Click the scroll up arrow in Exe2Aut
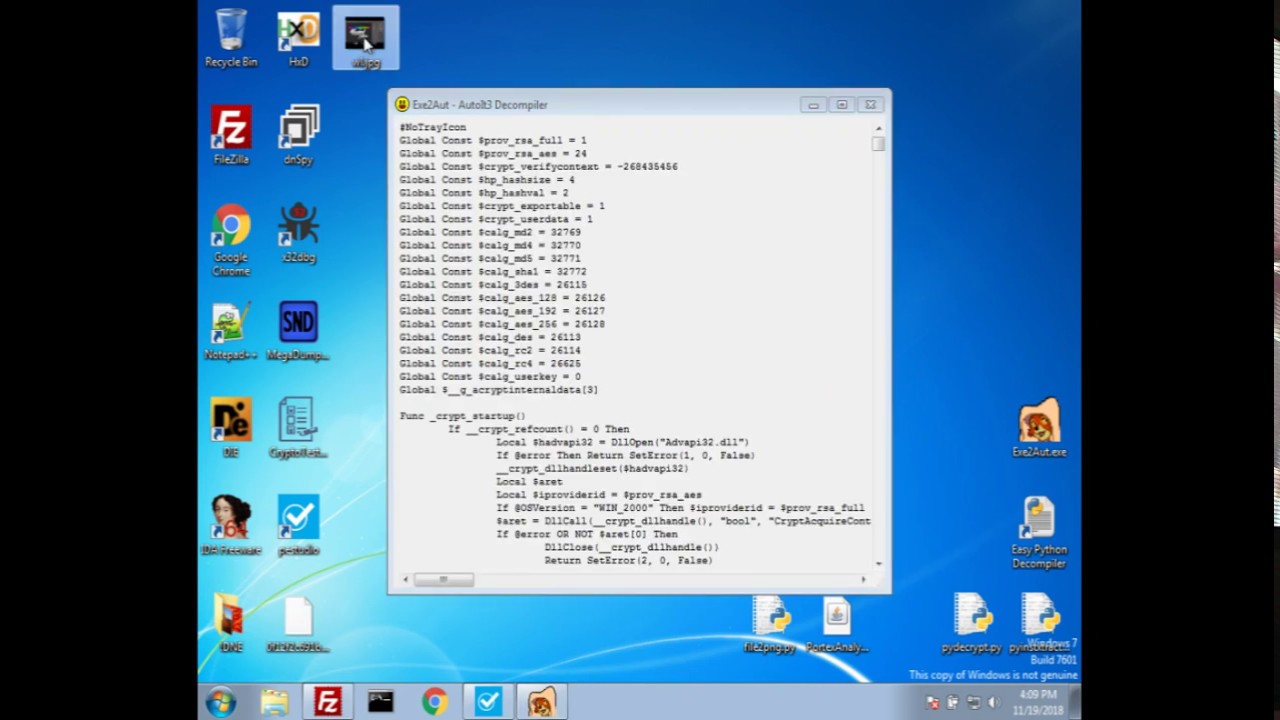The image size is (1280, 720). tap(878, 128)
